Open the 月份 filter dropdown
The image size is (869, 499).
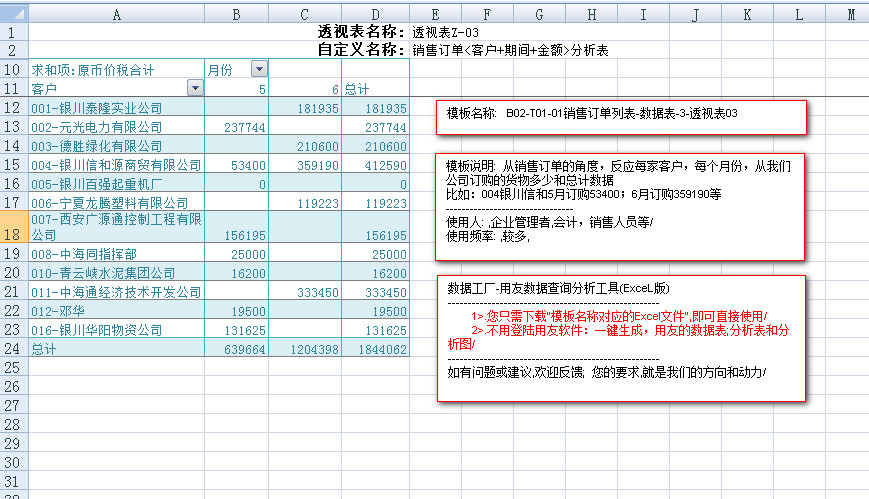pos(259,69)
